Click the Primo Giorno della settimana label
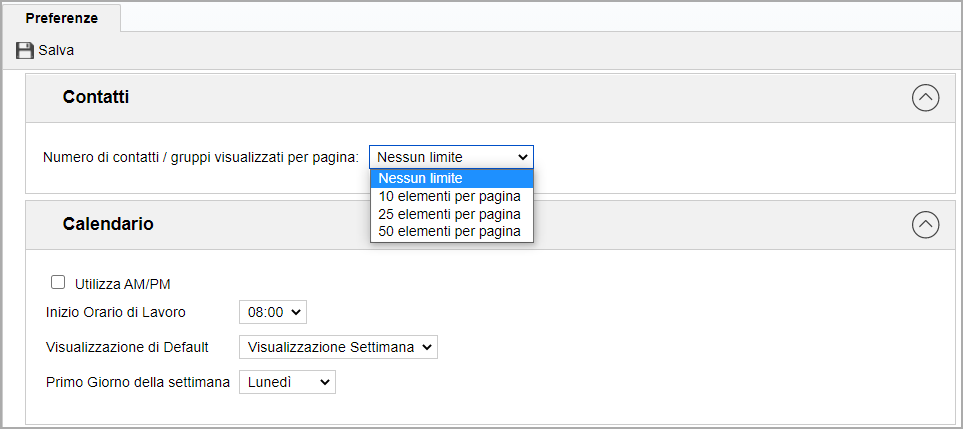 click(x=138, y=382)
